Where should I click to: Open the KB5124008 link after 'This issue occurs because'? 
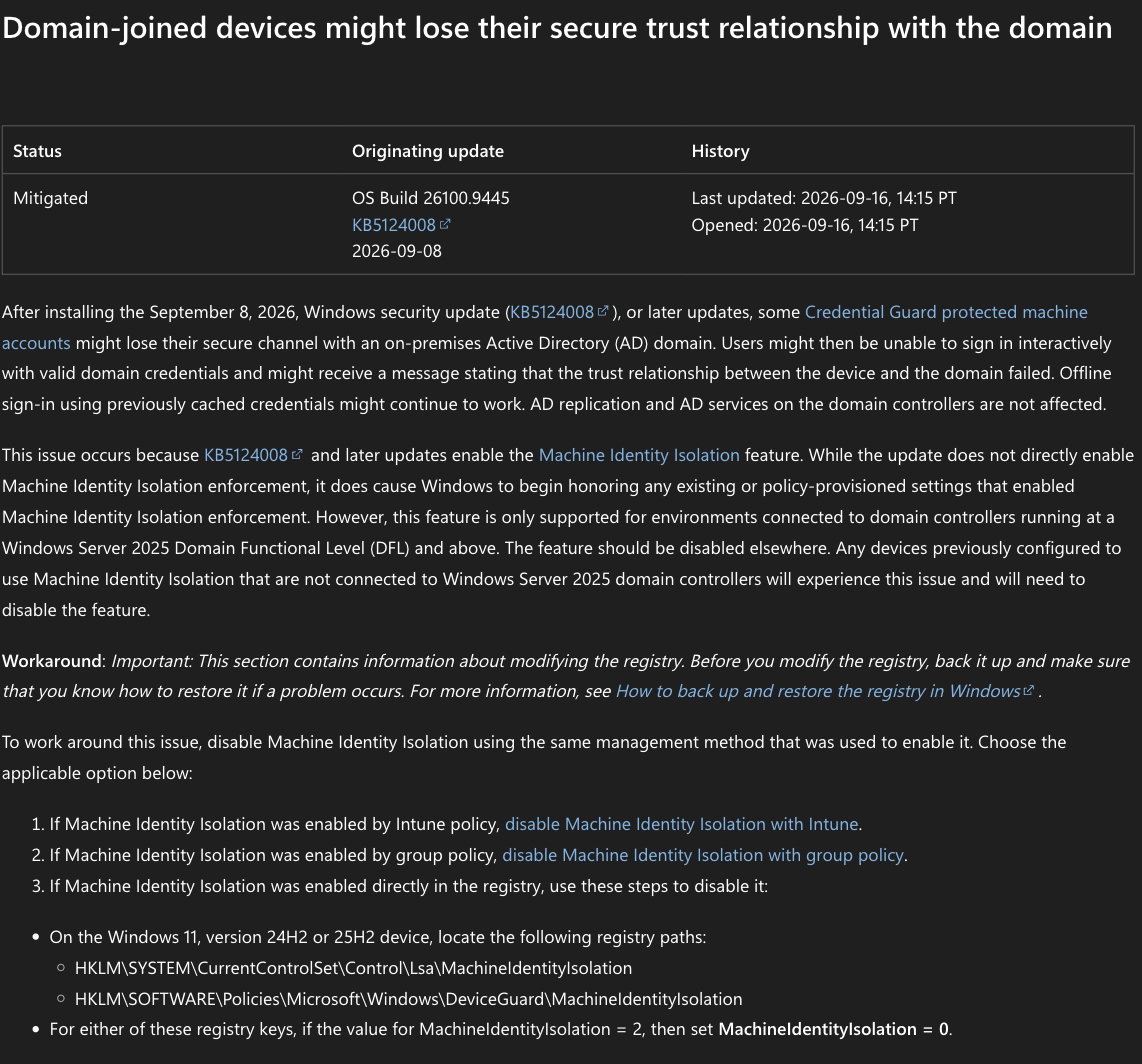245,455
